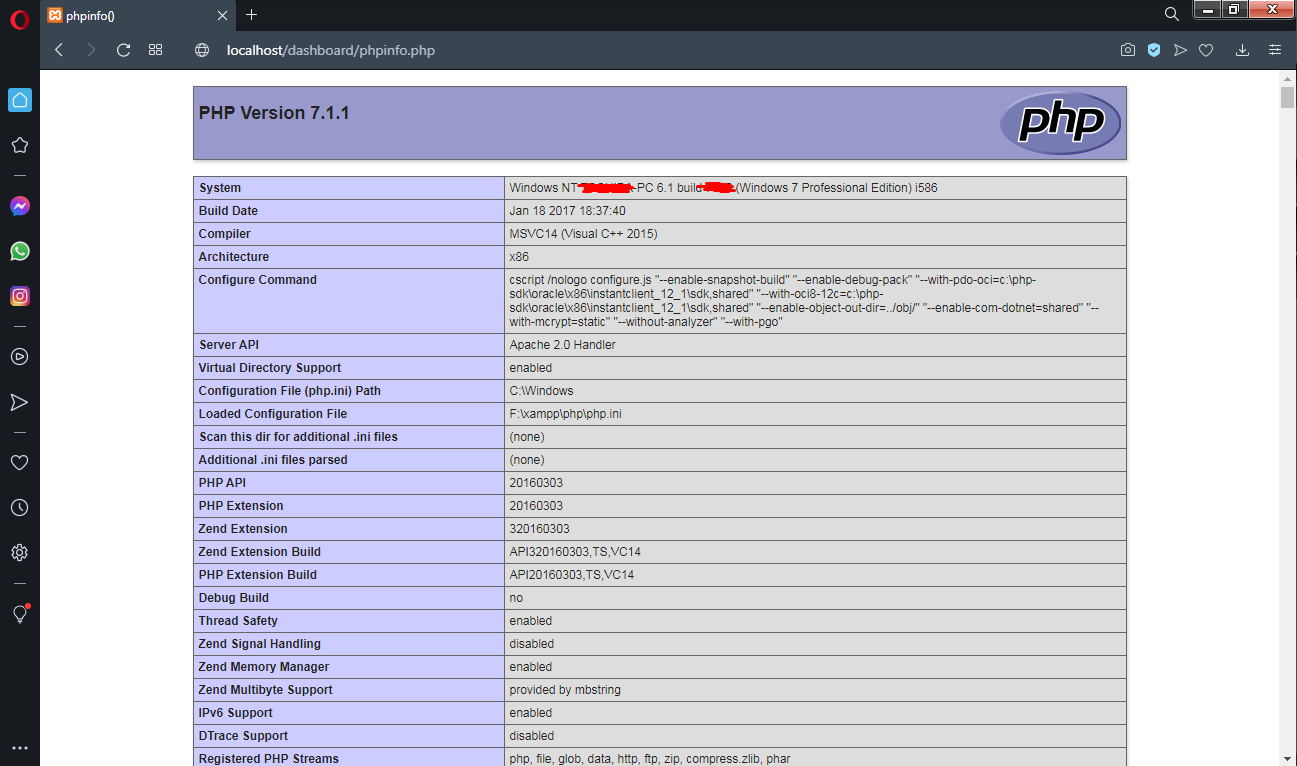The height and width of the screenshot is (766, 1297).
Task: Open My Flow arrow in the sidebar
Action: click(x=20, y=402)
